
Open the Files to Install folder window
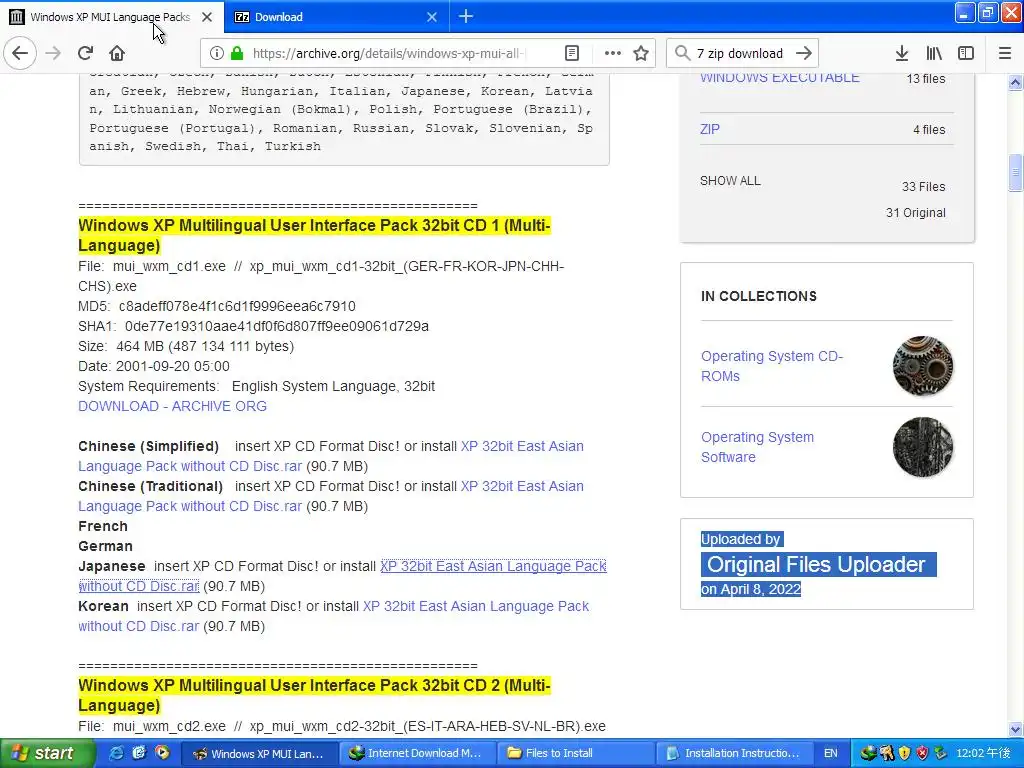pos(575,753)
